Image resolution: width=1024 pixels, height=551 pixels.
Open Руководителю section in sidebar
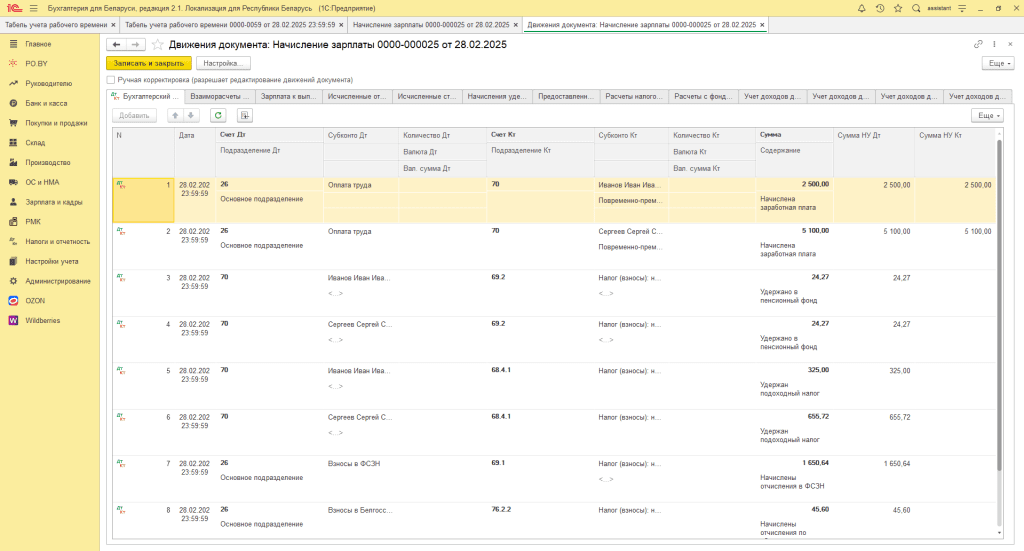(x=48, y=84)
